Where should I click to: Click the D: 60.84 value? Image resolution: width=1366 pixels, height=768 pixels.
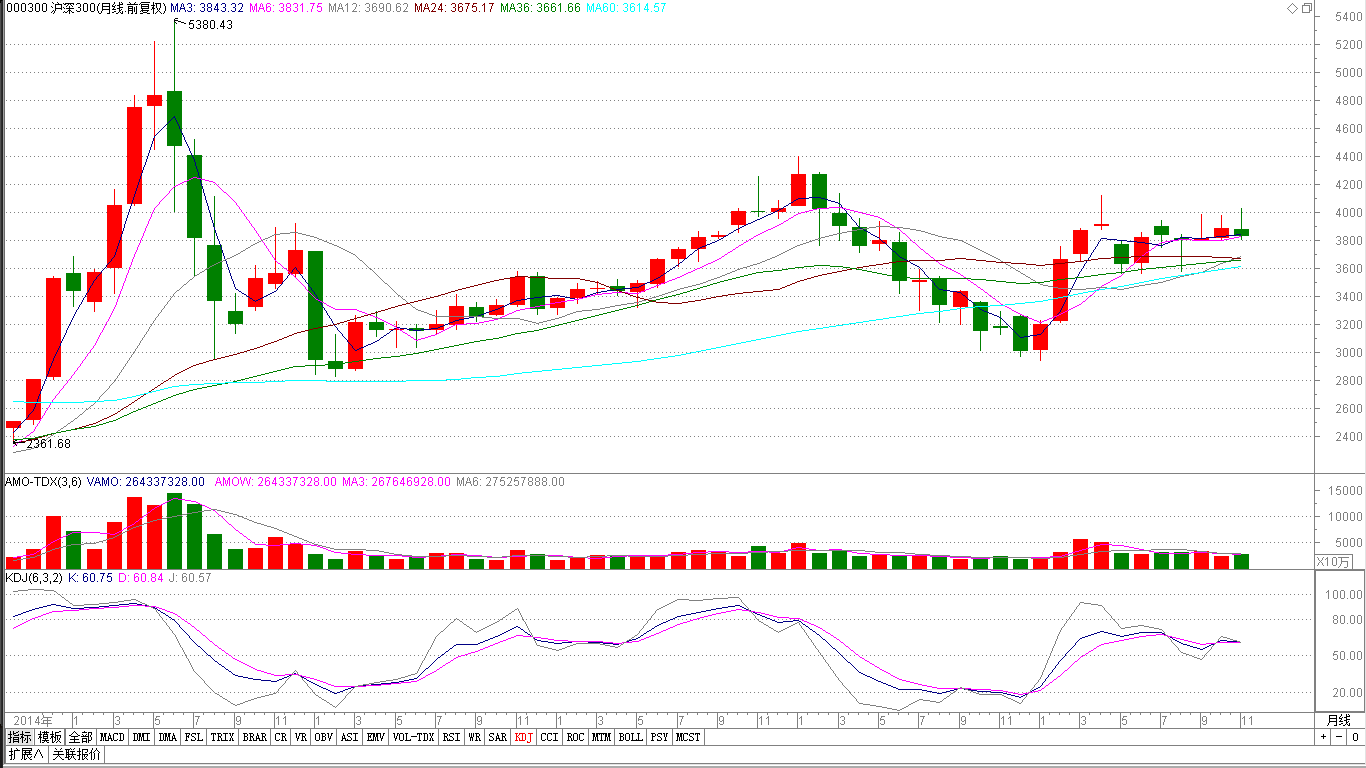click(x=142, y=578)
